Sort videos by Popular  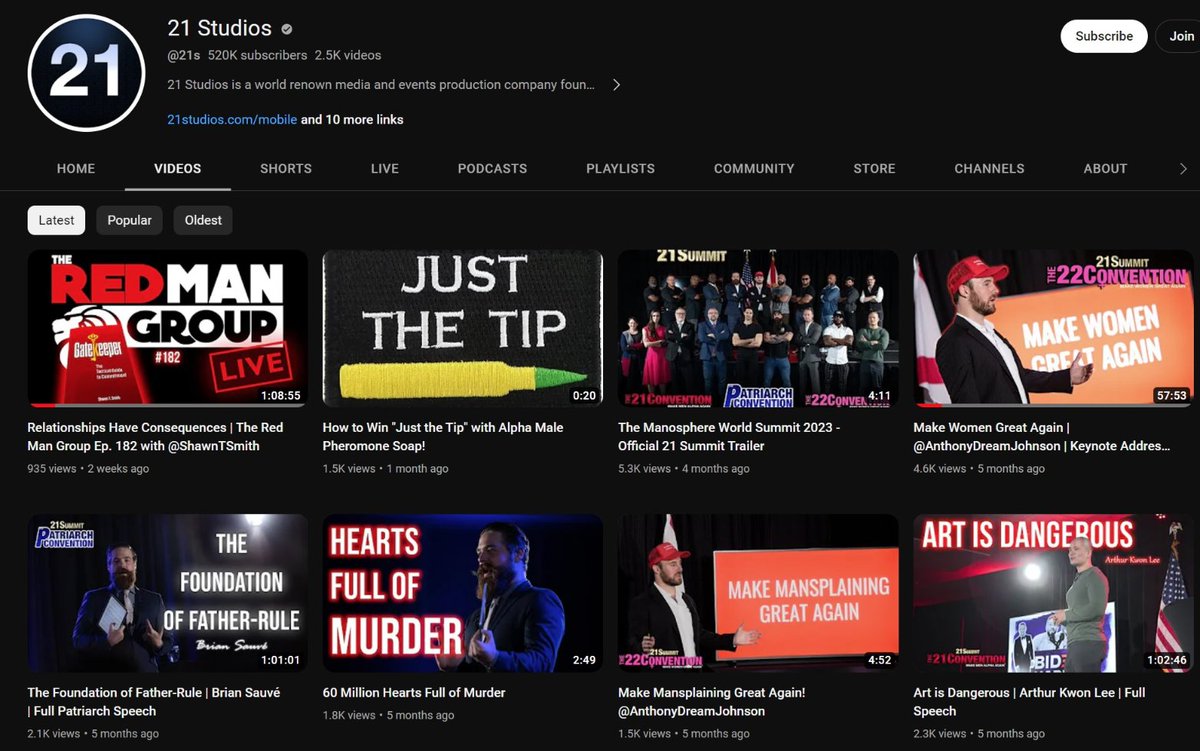[130, 220]
